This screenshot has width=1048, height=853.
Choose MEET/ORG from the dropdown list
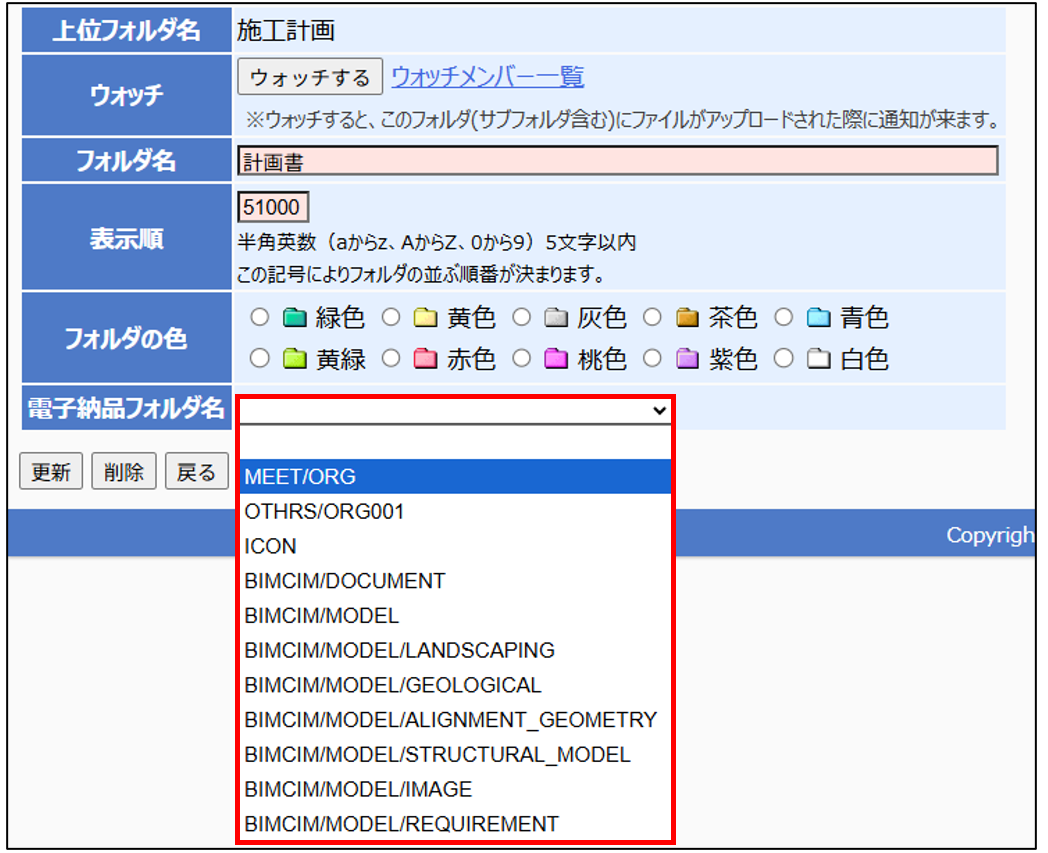[300, 477]
